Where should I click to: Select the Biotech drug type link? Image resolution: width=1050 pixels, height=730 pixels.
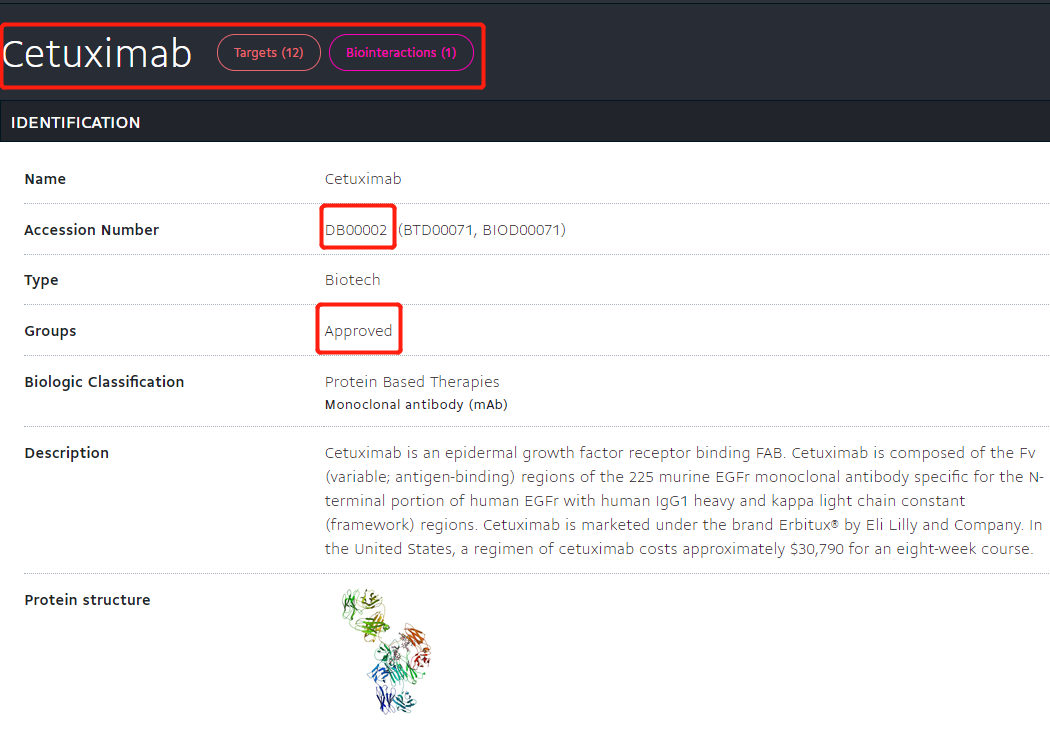352,279
